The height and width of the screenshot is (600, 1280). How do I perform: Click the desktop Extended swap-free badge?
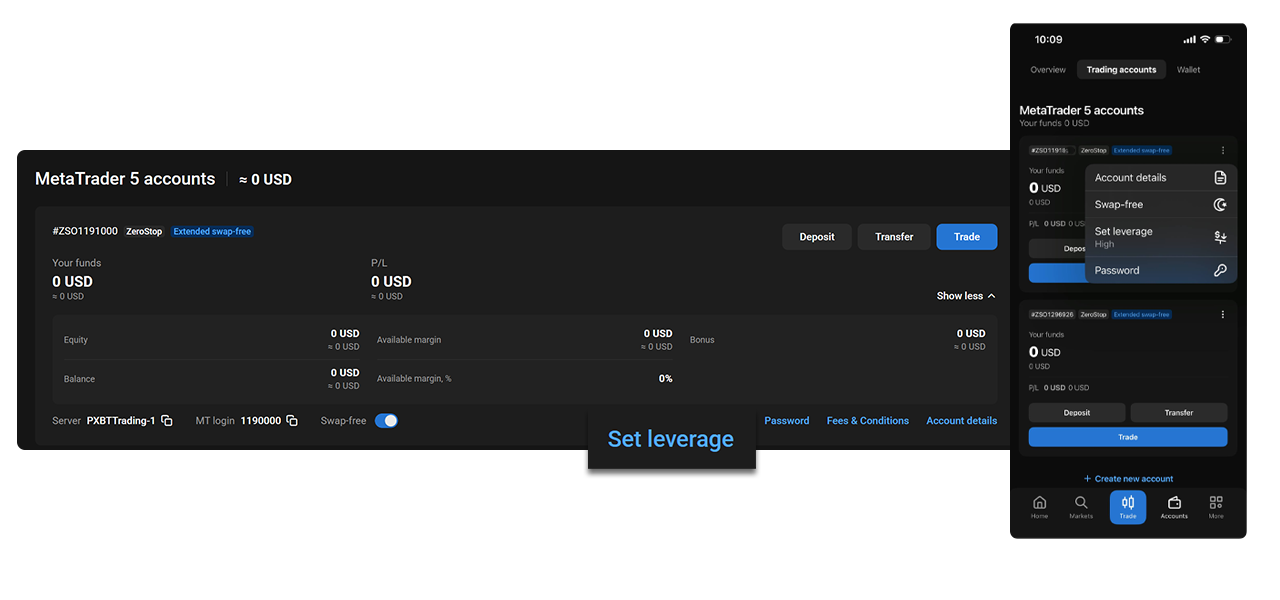tap(212, 231)
